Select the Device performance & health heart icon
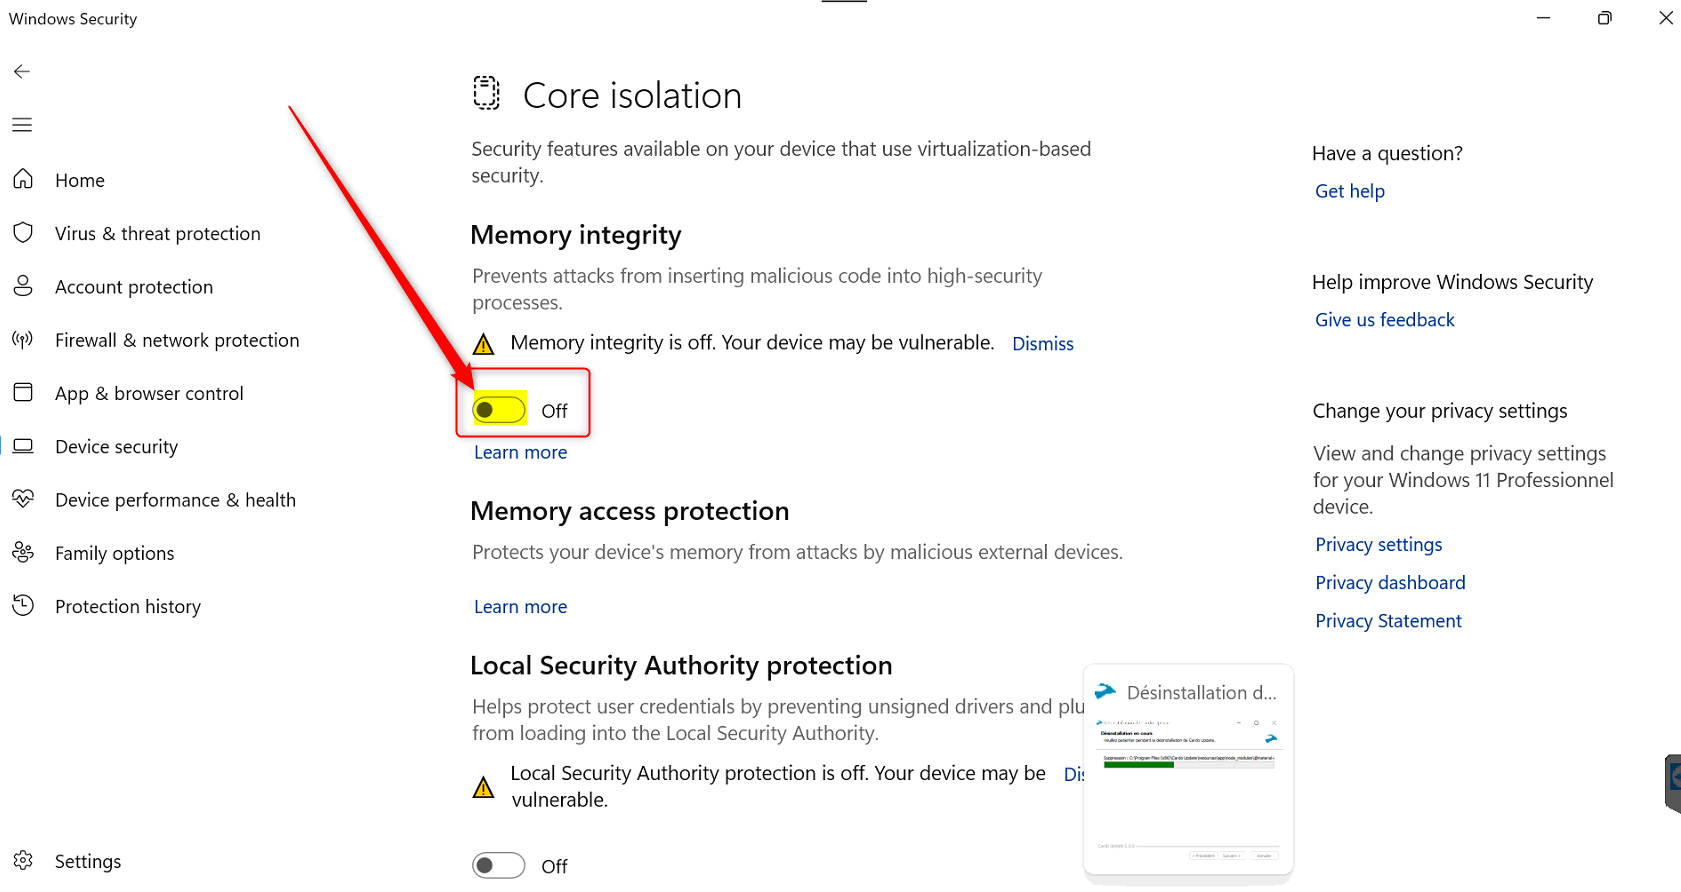 [23, 499]
